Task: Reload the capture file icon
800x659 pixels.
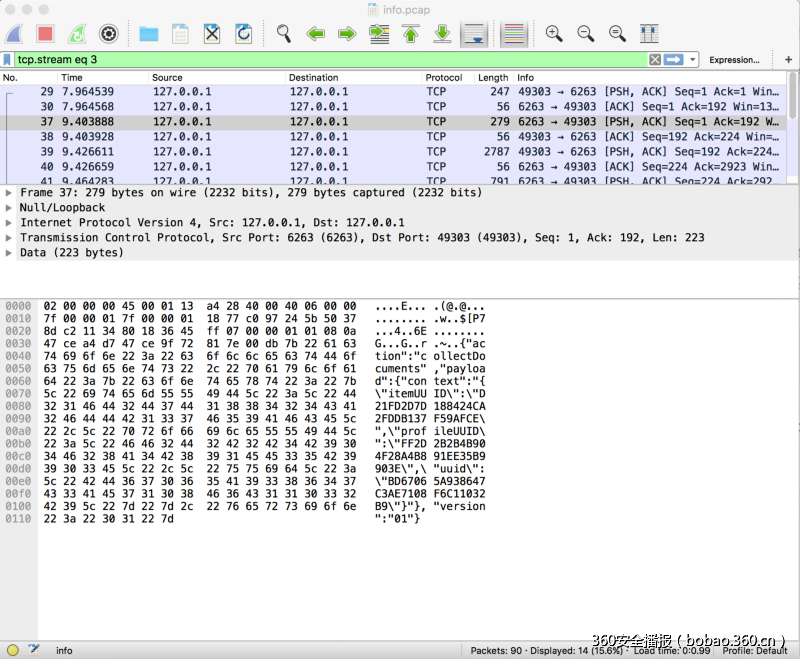Action: 243,34
